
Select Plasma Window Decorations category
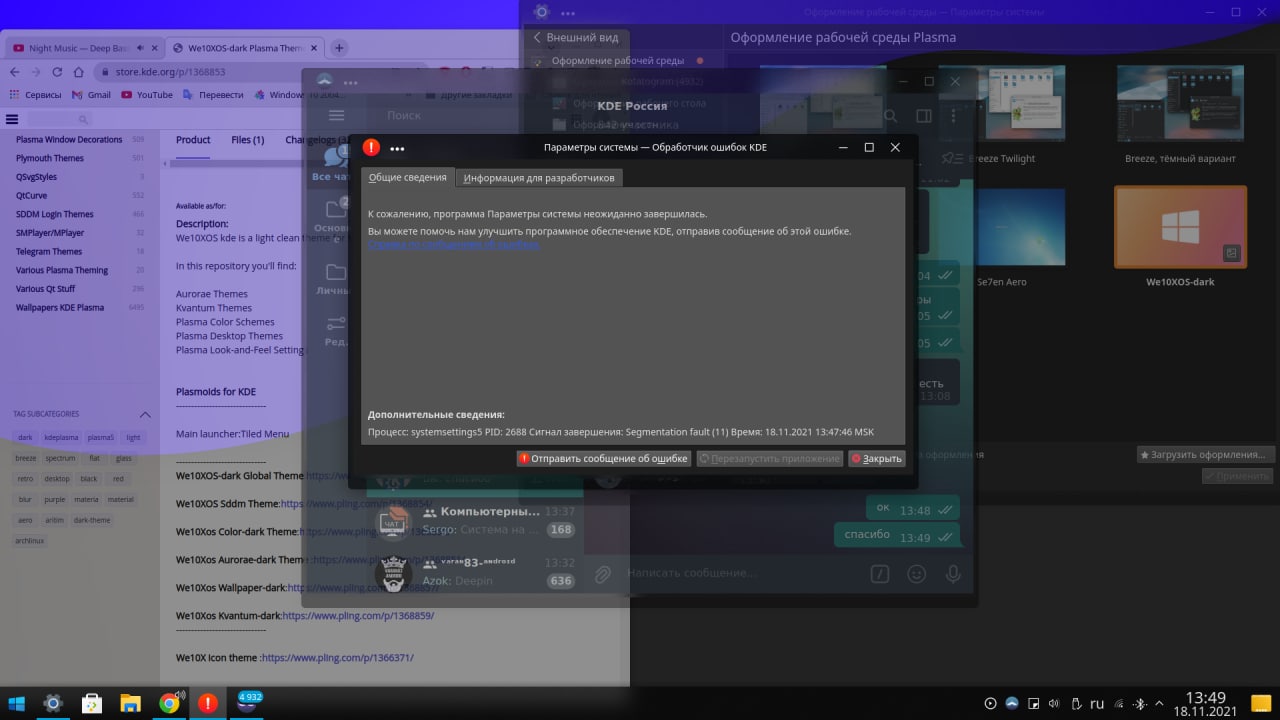click(69, 140)
